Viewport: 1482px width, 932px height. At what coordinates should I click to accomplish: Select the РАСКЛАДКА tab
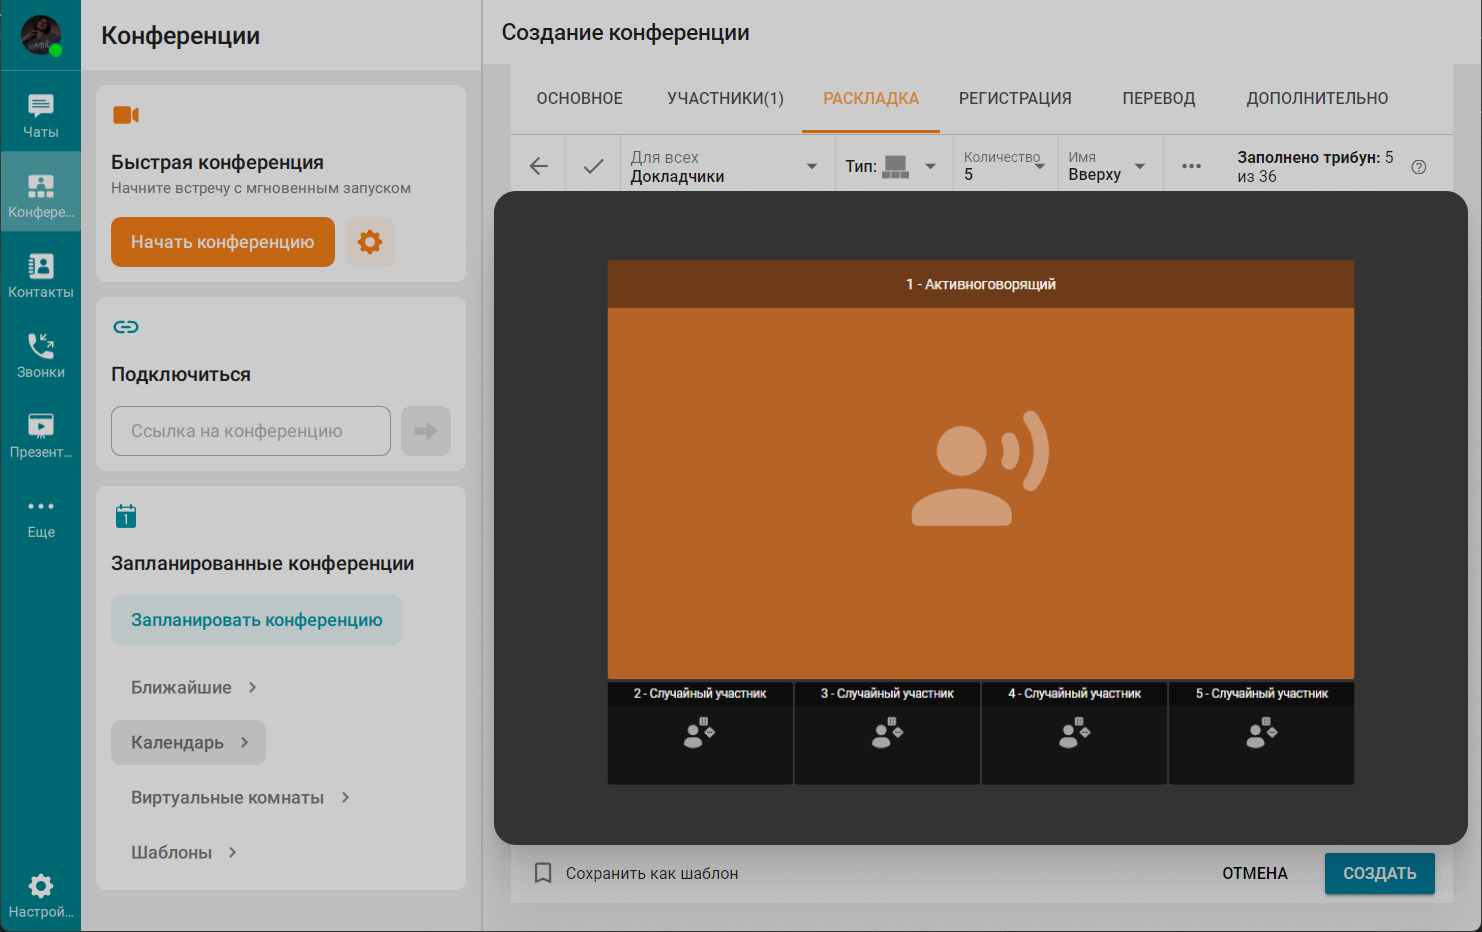pos(871,98)
